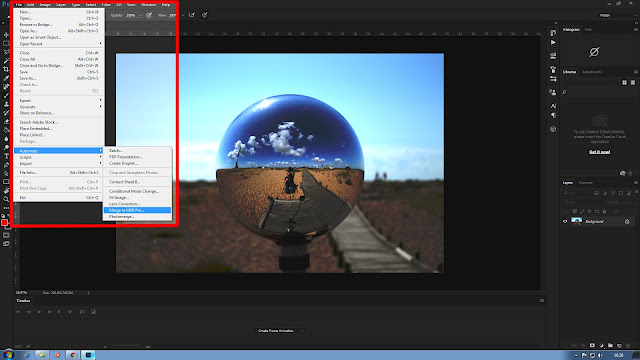
Task: Expand the Create Frame Animation dropdown arrow
Action: pyautogui.click(x=302, y=331)
